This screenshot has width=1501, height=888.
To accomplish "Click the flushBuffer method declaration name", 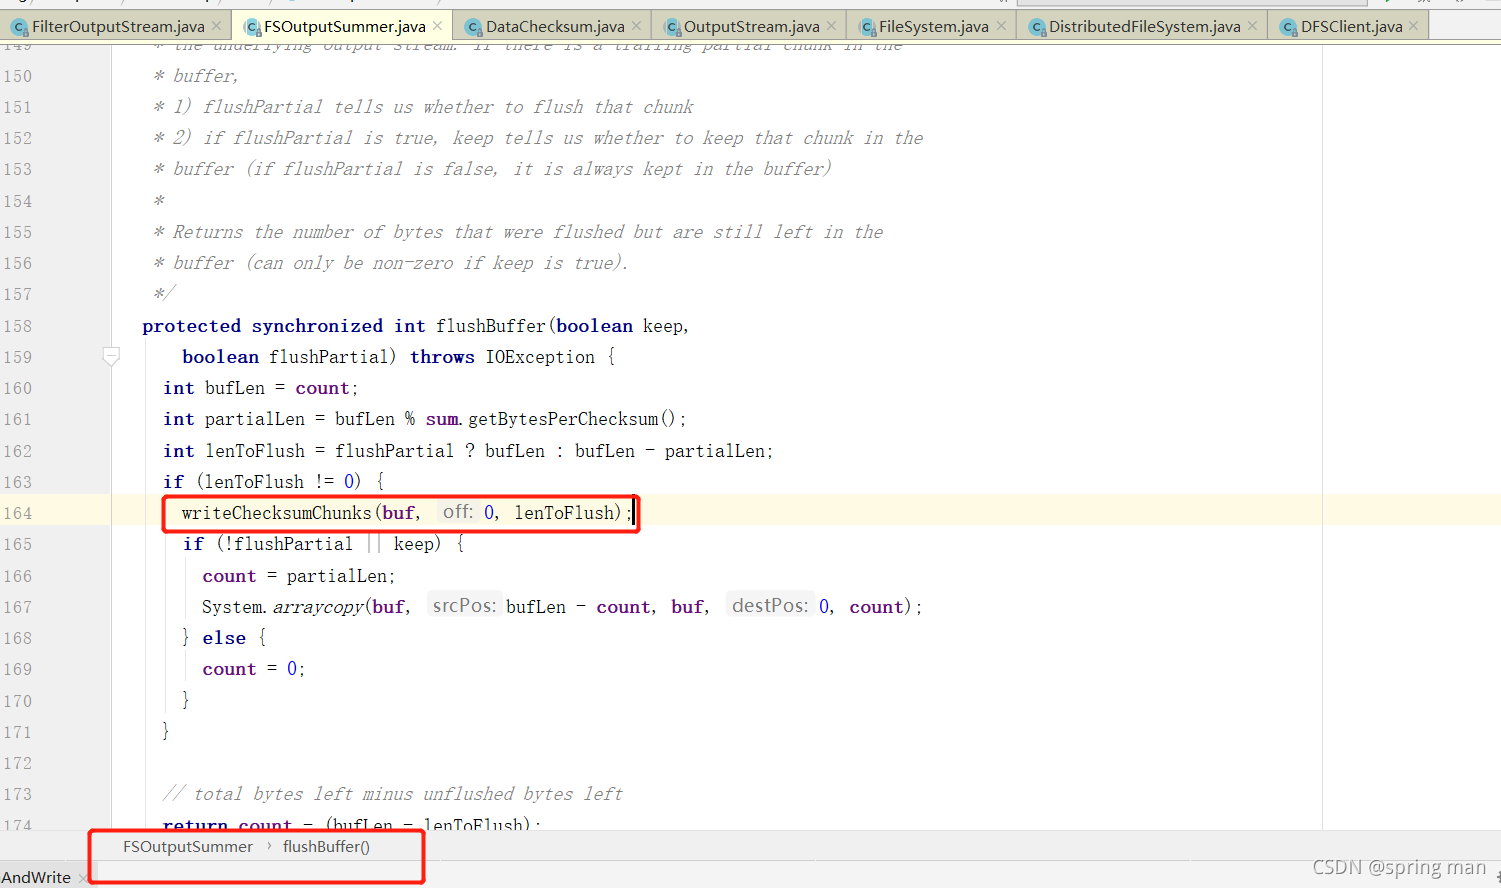I will (491, 326).
